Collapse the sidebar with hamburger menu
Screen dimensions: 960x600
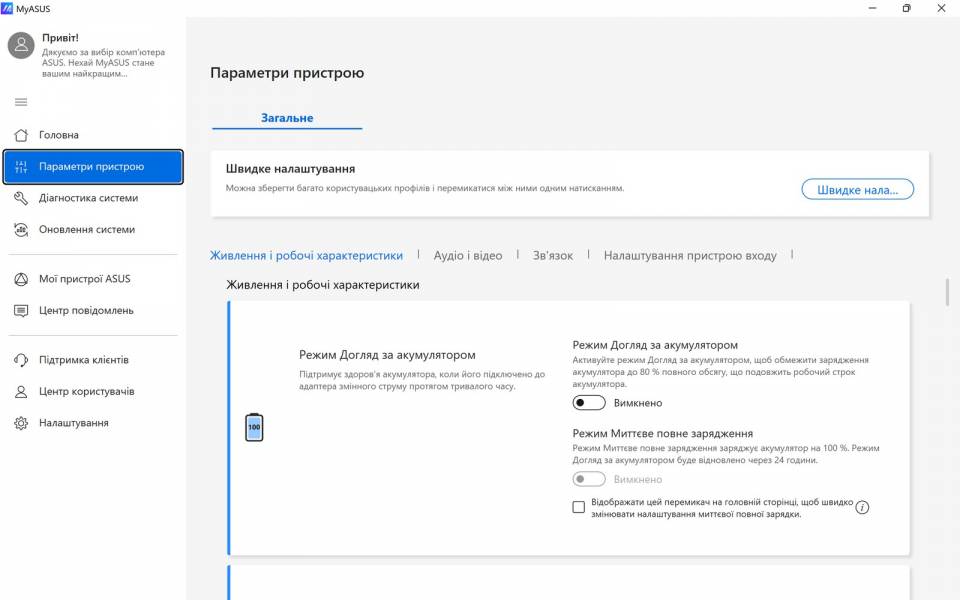click(21, 102)
